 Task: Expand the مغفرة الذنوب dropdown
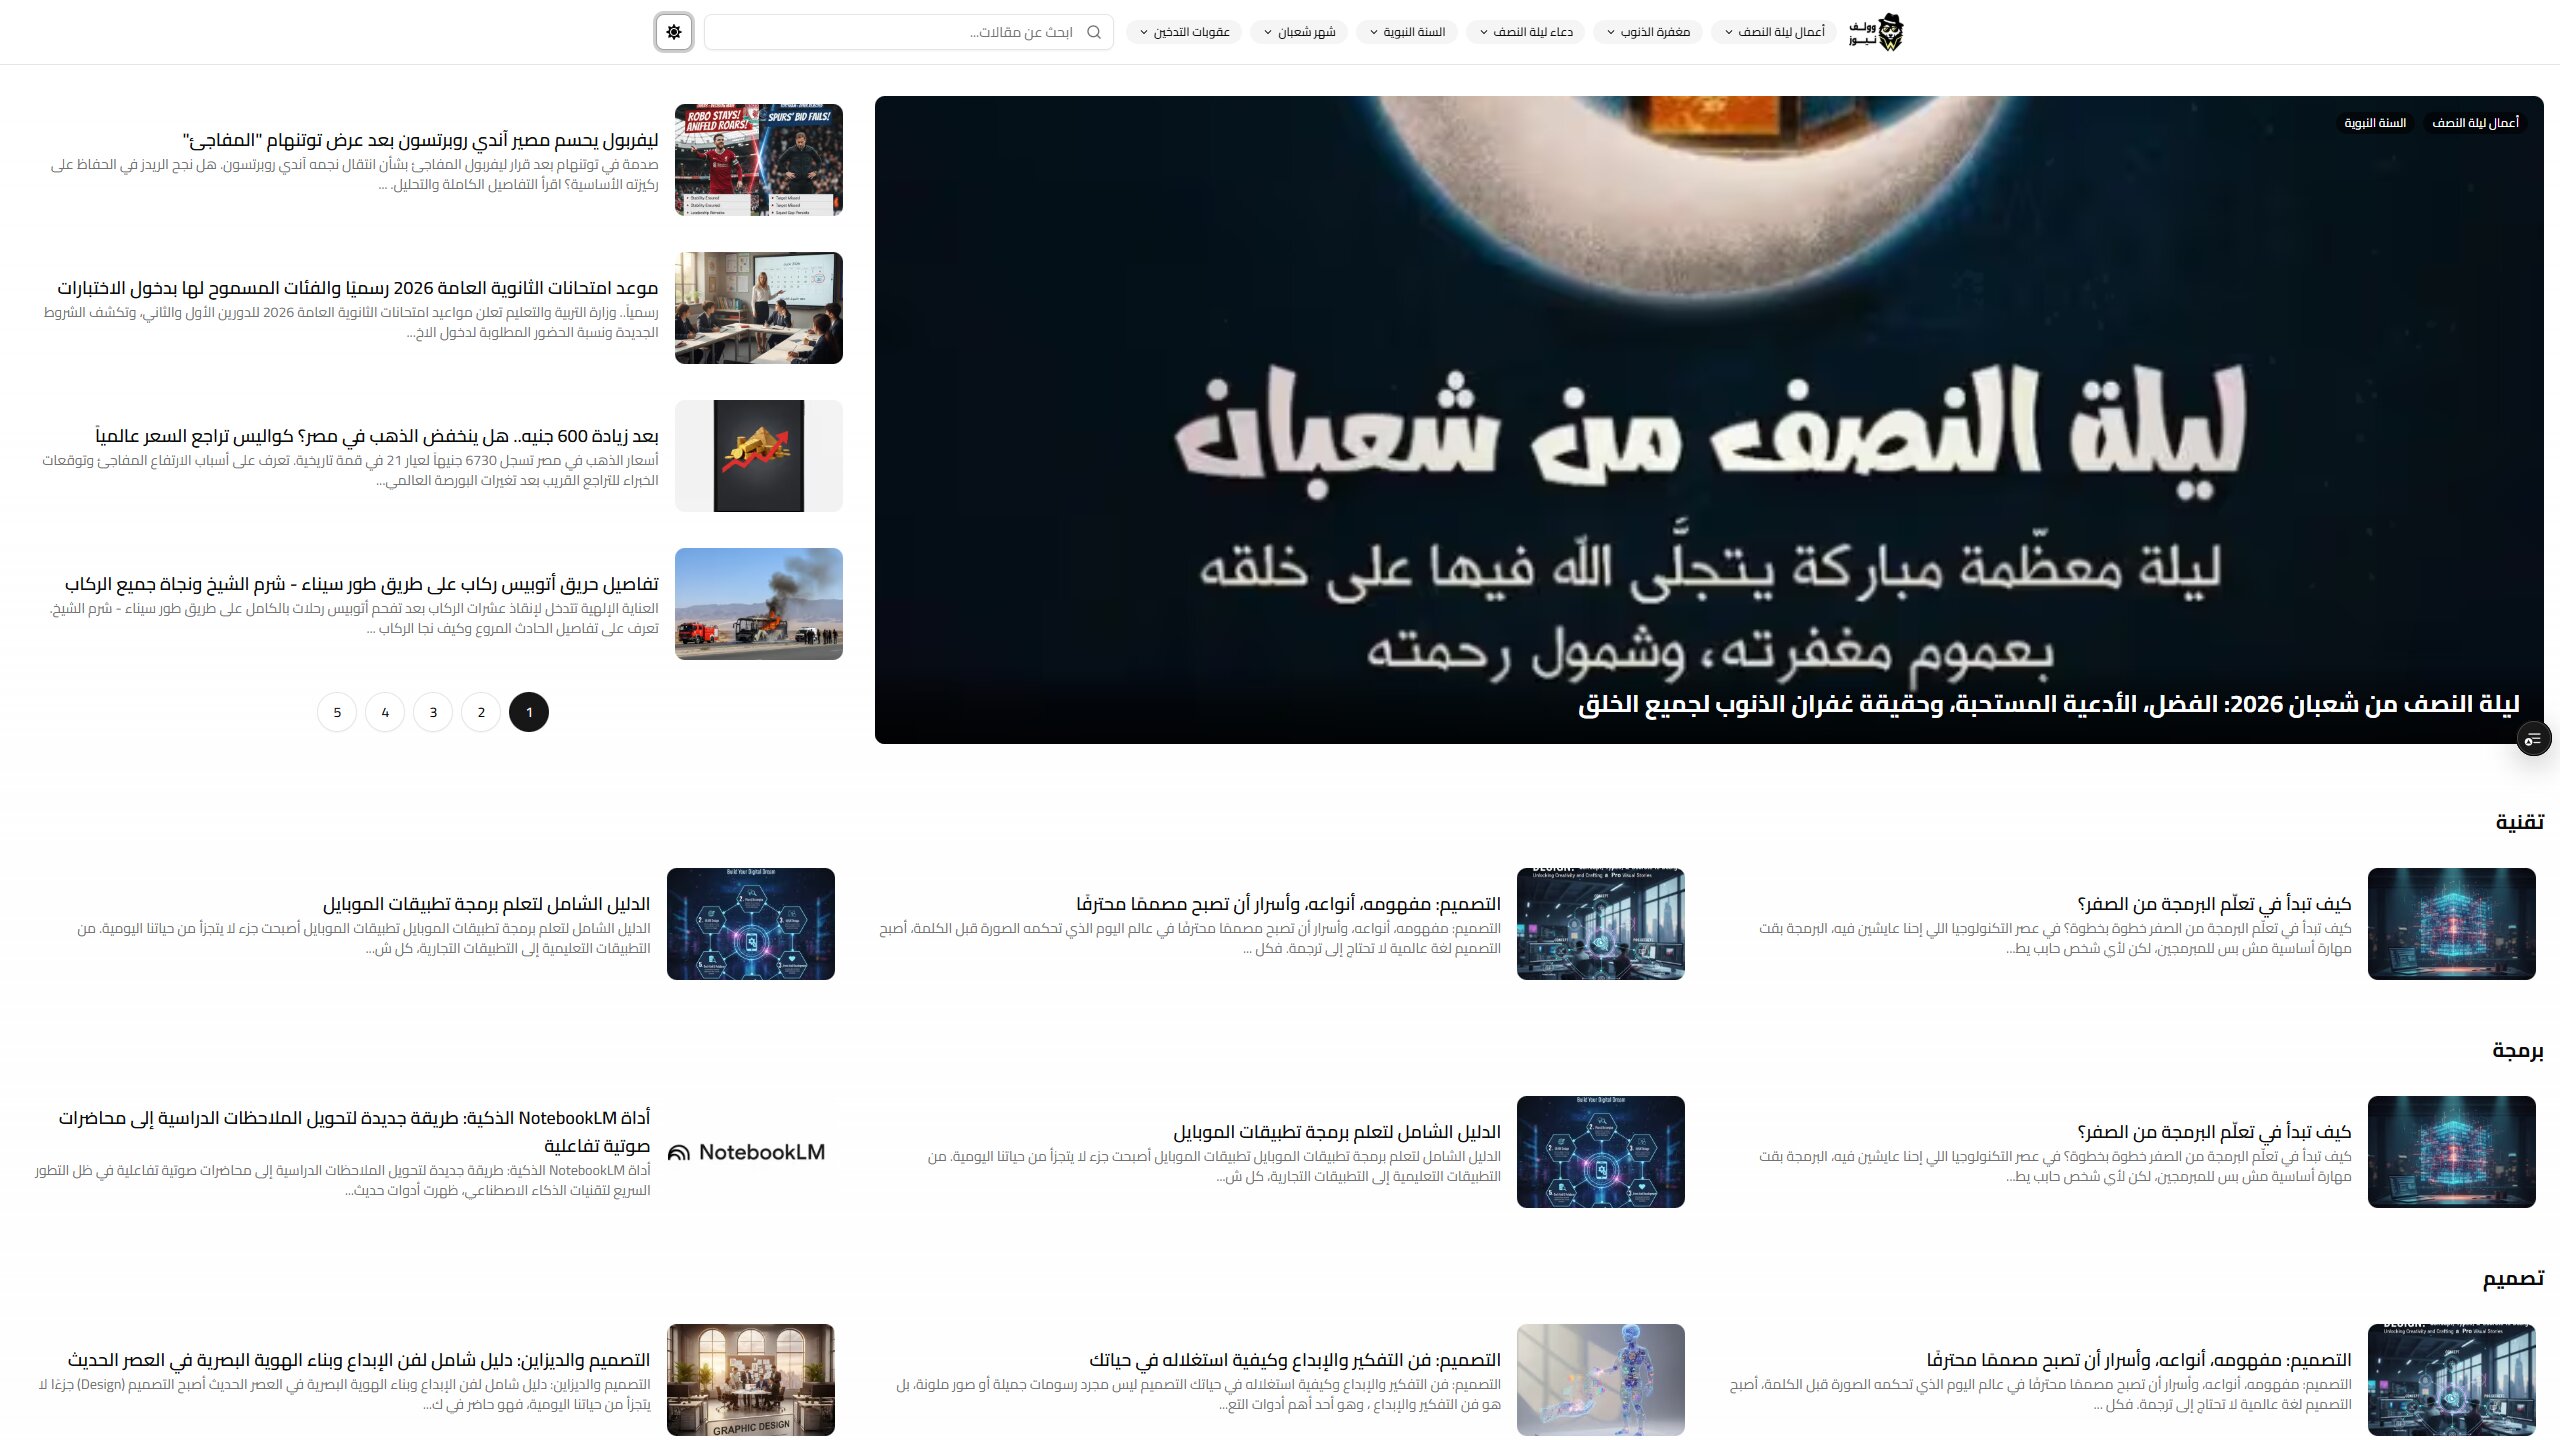click(x=1648, y=32)
